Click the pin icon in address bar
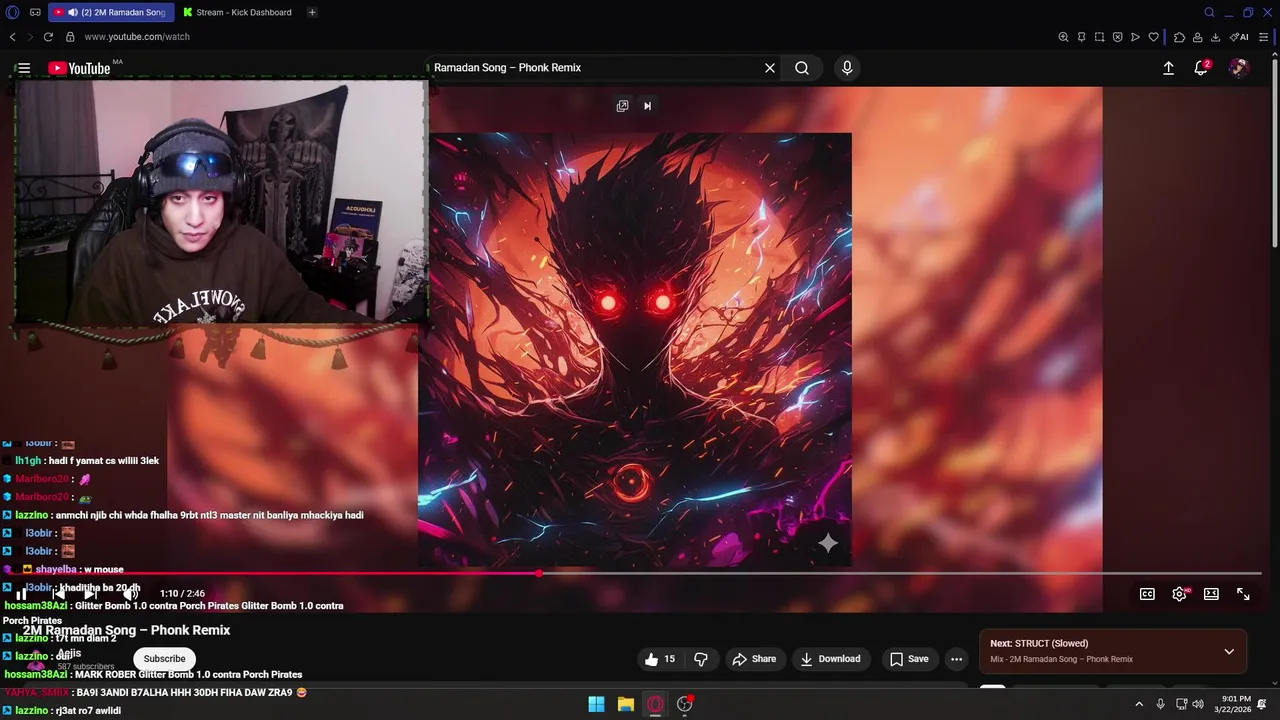The width and height of the screenshot is (1280, 720). [x=1081, y=37]
